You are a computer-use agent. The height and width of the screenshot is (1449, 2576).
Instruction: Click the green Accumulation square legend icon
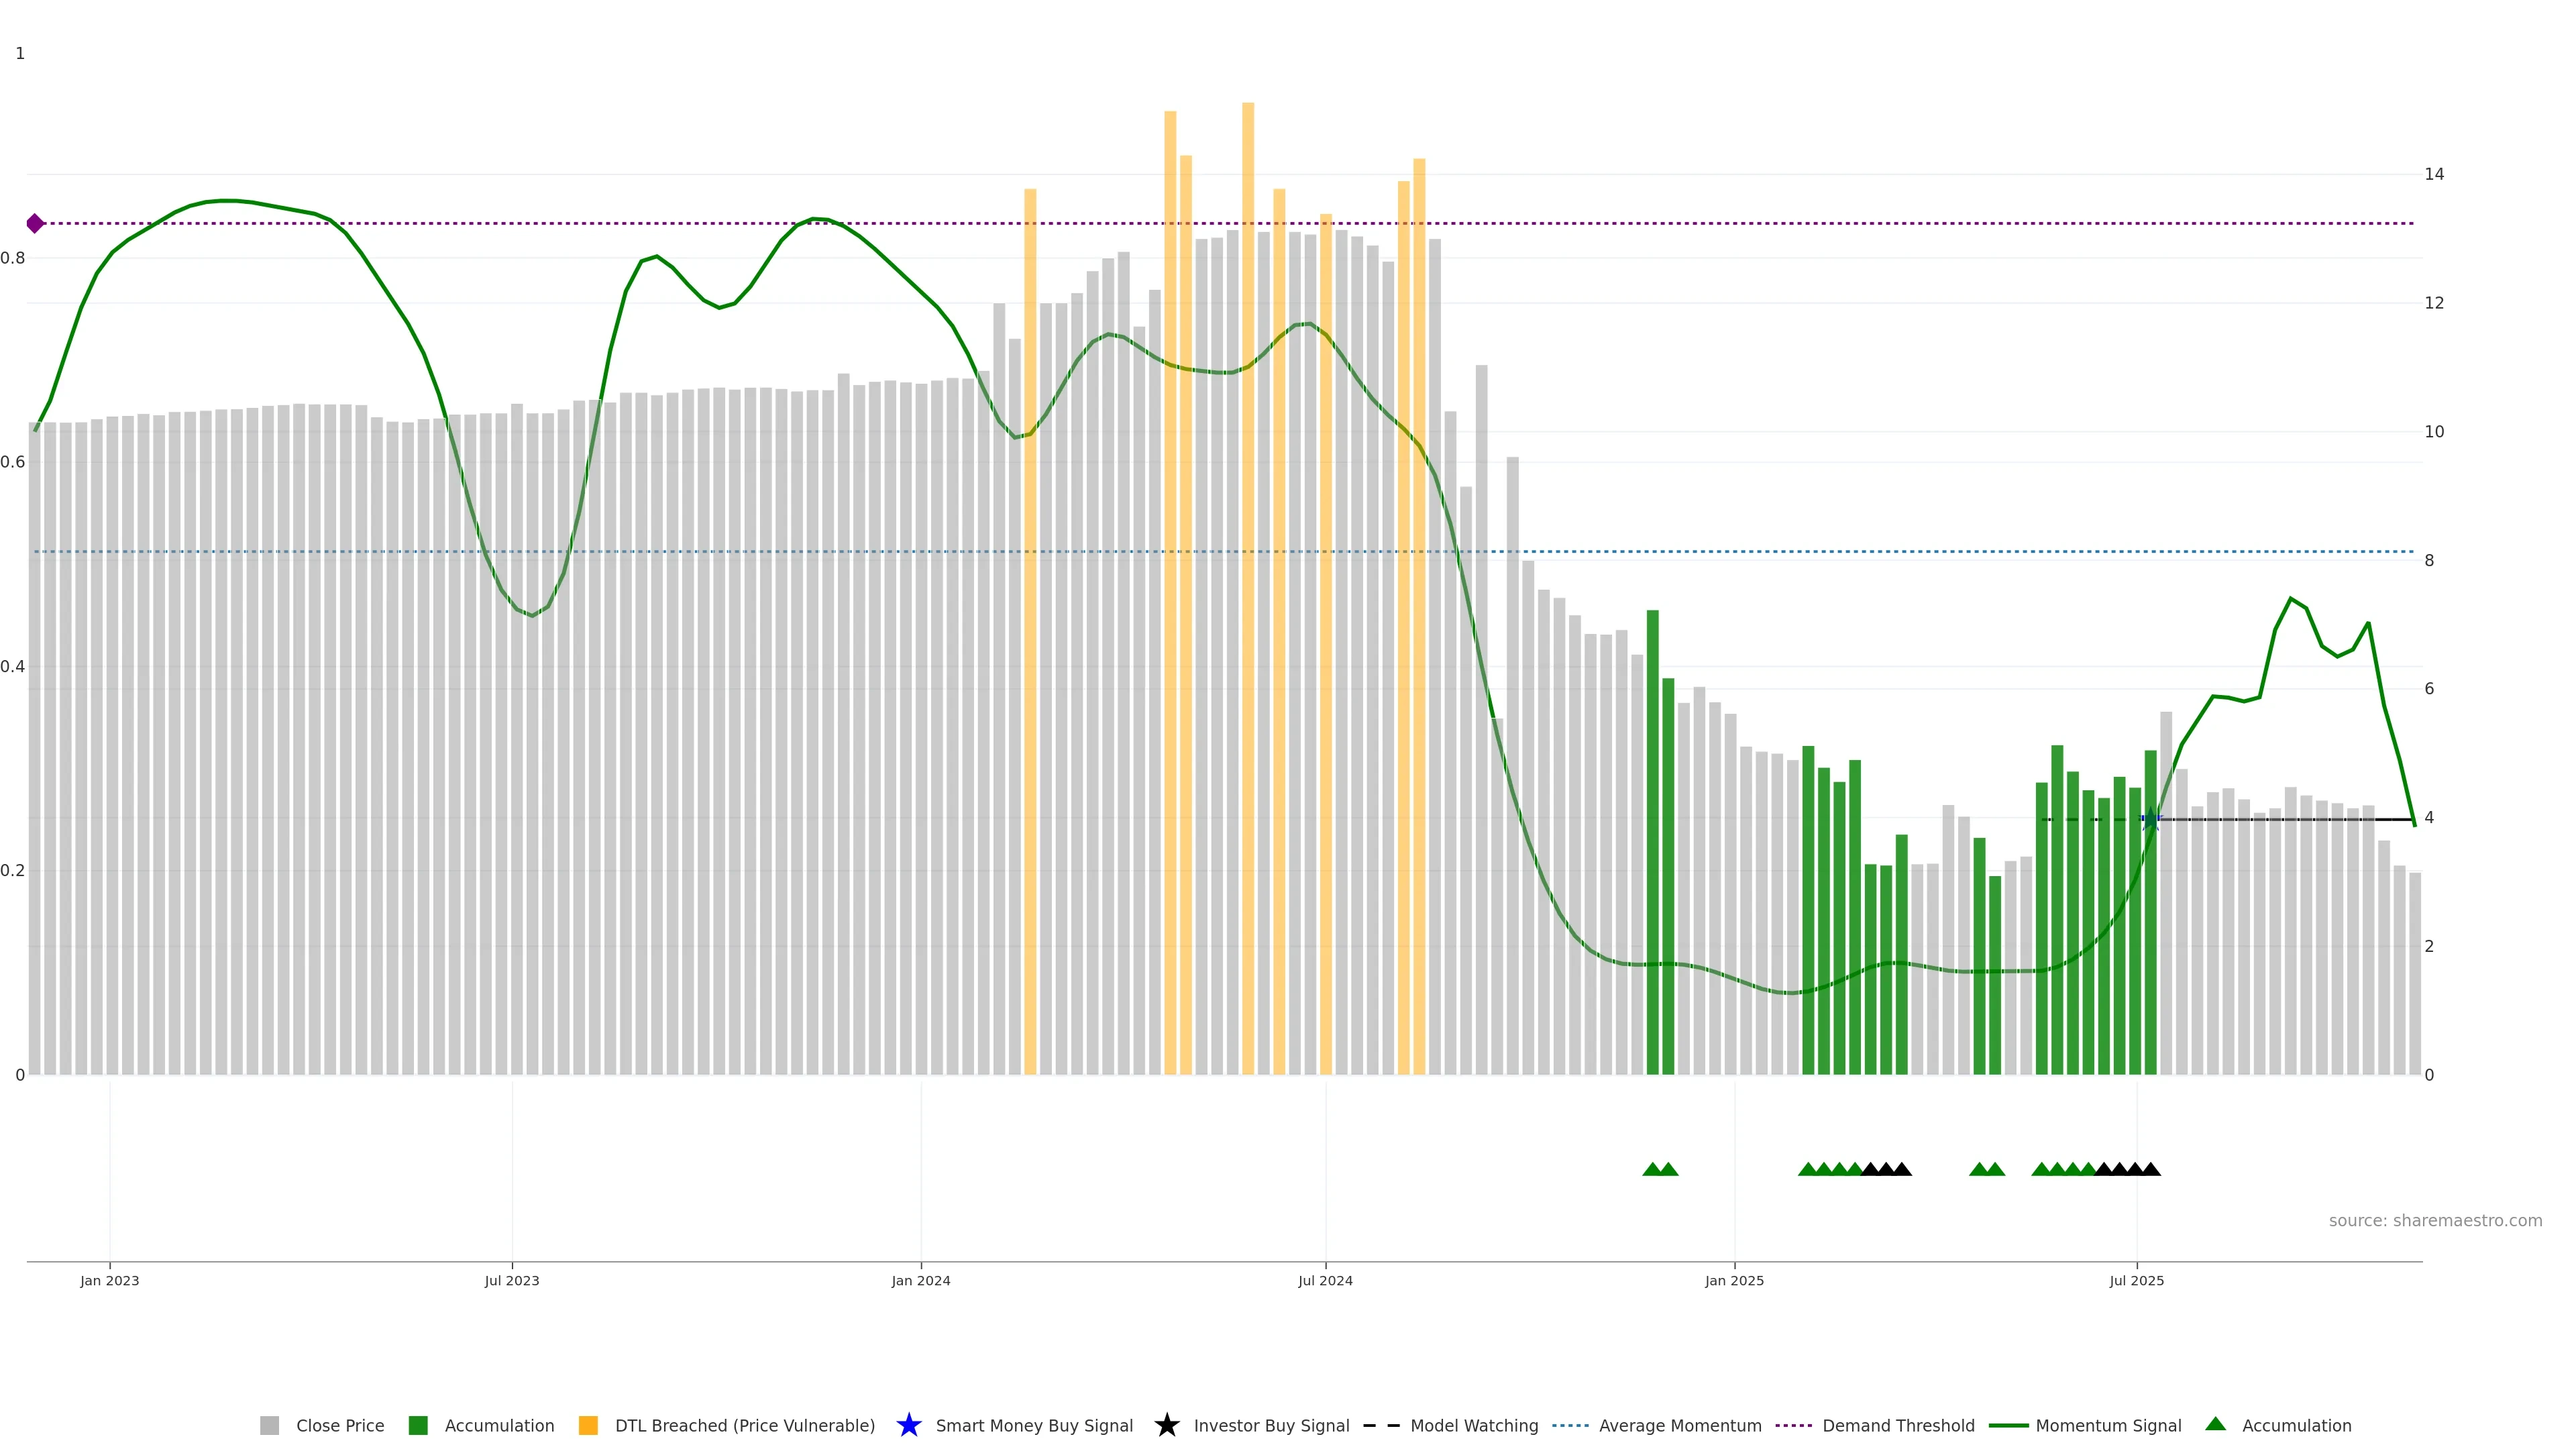(x=418, y=1425)
